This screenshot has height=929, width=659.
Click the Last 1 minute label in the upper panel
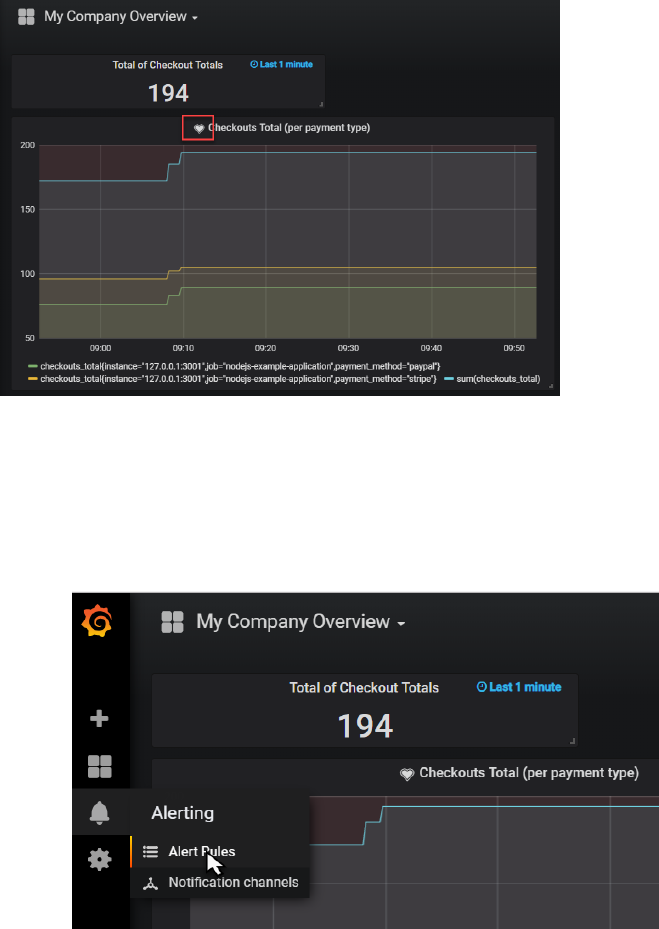pyautogui.click(x=286, y=64)
